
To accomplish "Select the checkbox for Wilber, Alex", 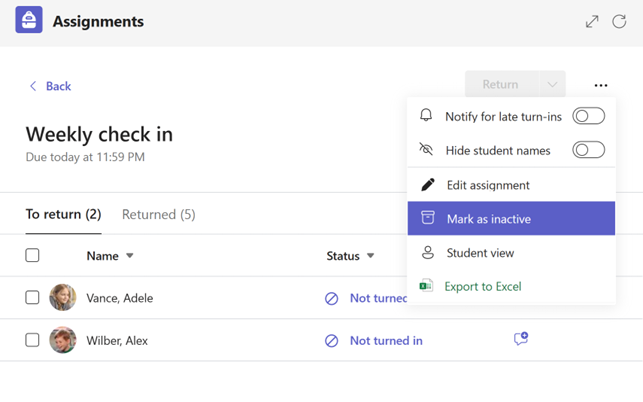I will 32,340.
